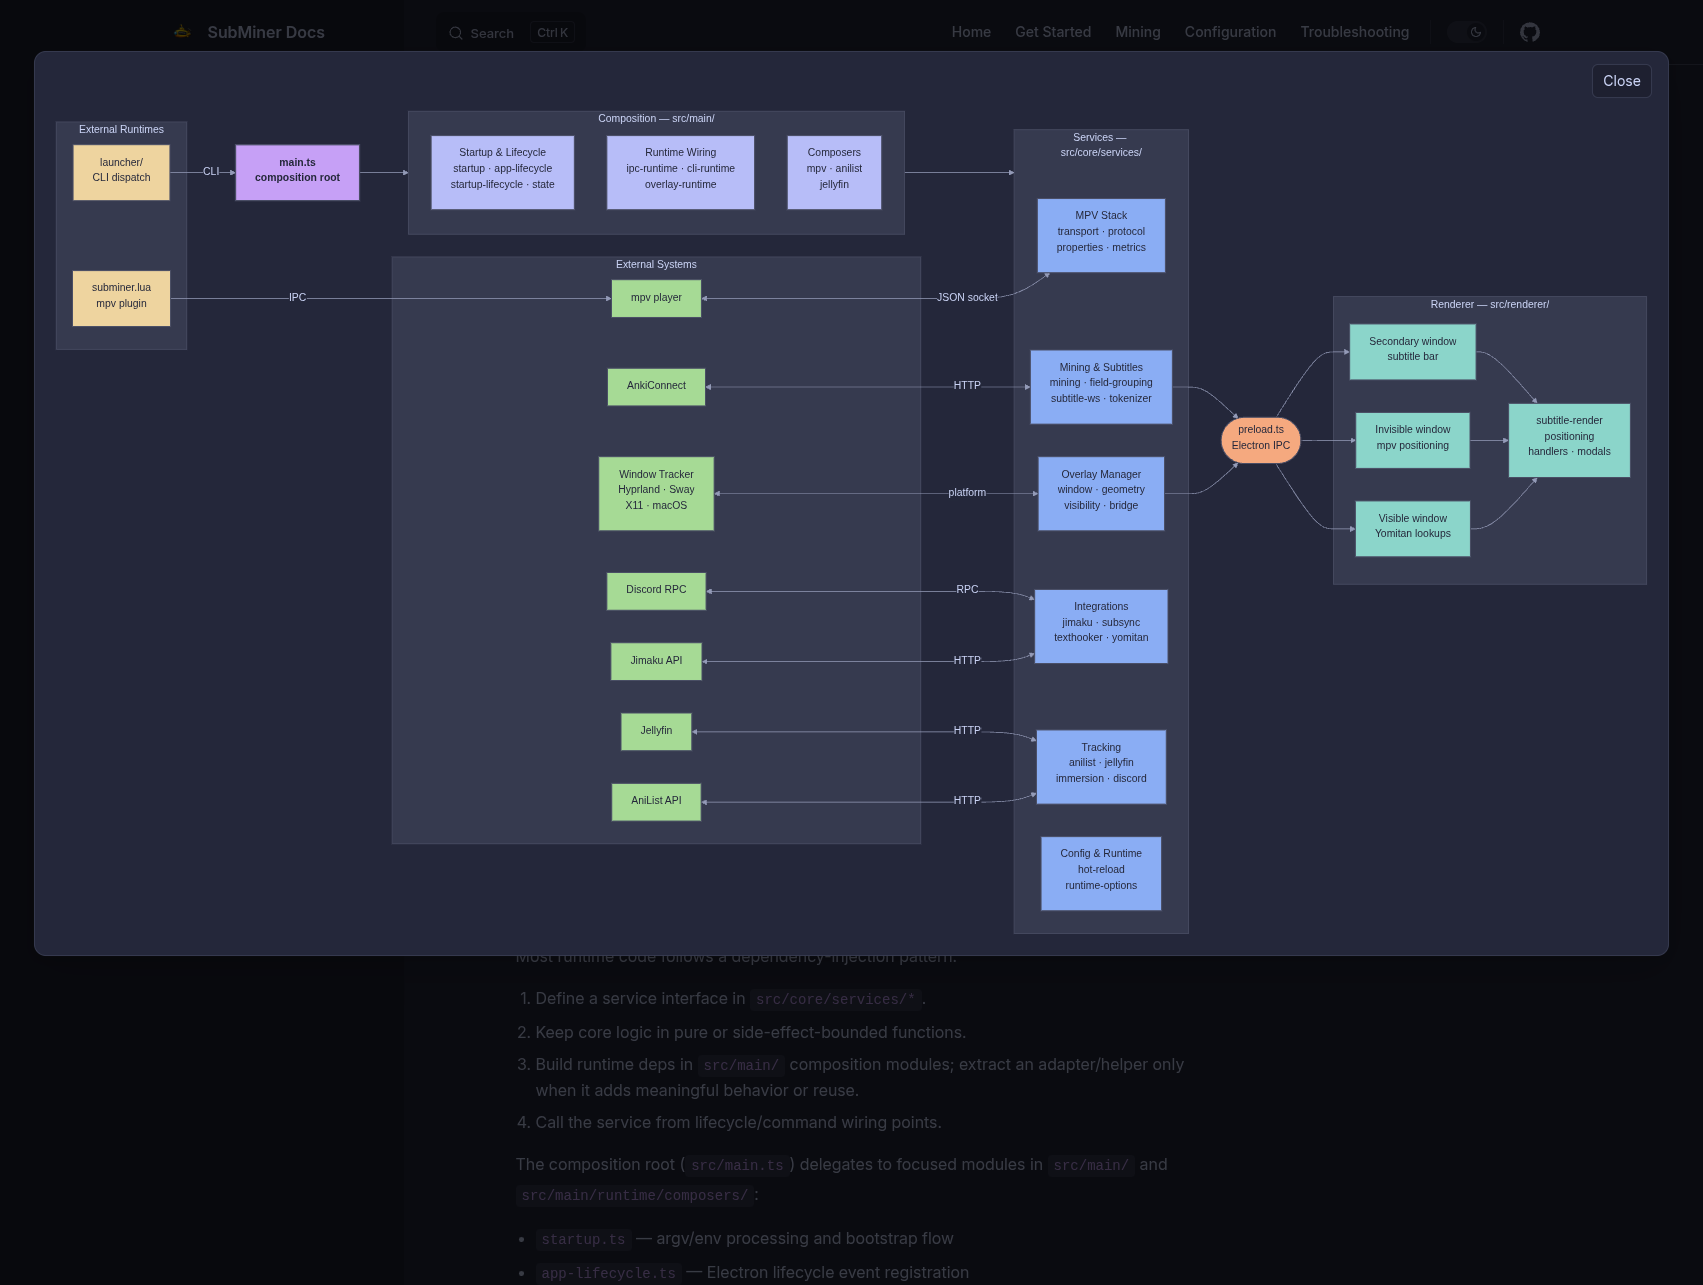Image resolution: width=1703 pixels, height=1285 pixels.
Task: Click the mpv player node
Action: pos(656,298)
